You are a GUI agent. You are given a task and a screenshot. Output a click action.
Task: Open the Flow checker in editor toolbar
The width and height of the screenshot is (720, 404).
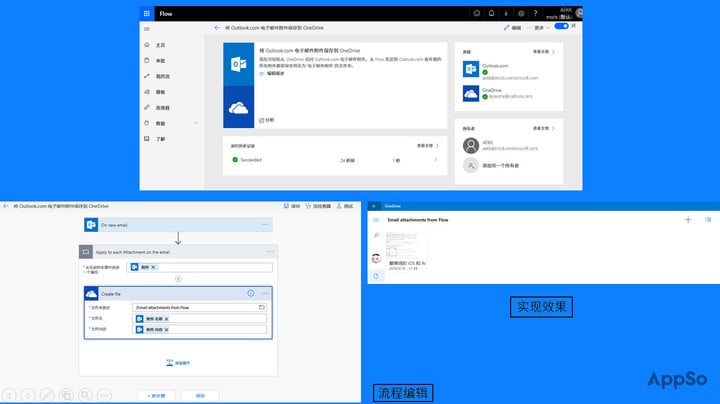tap(318, 206)
